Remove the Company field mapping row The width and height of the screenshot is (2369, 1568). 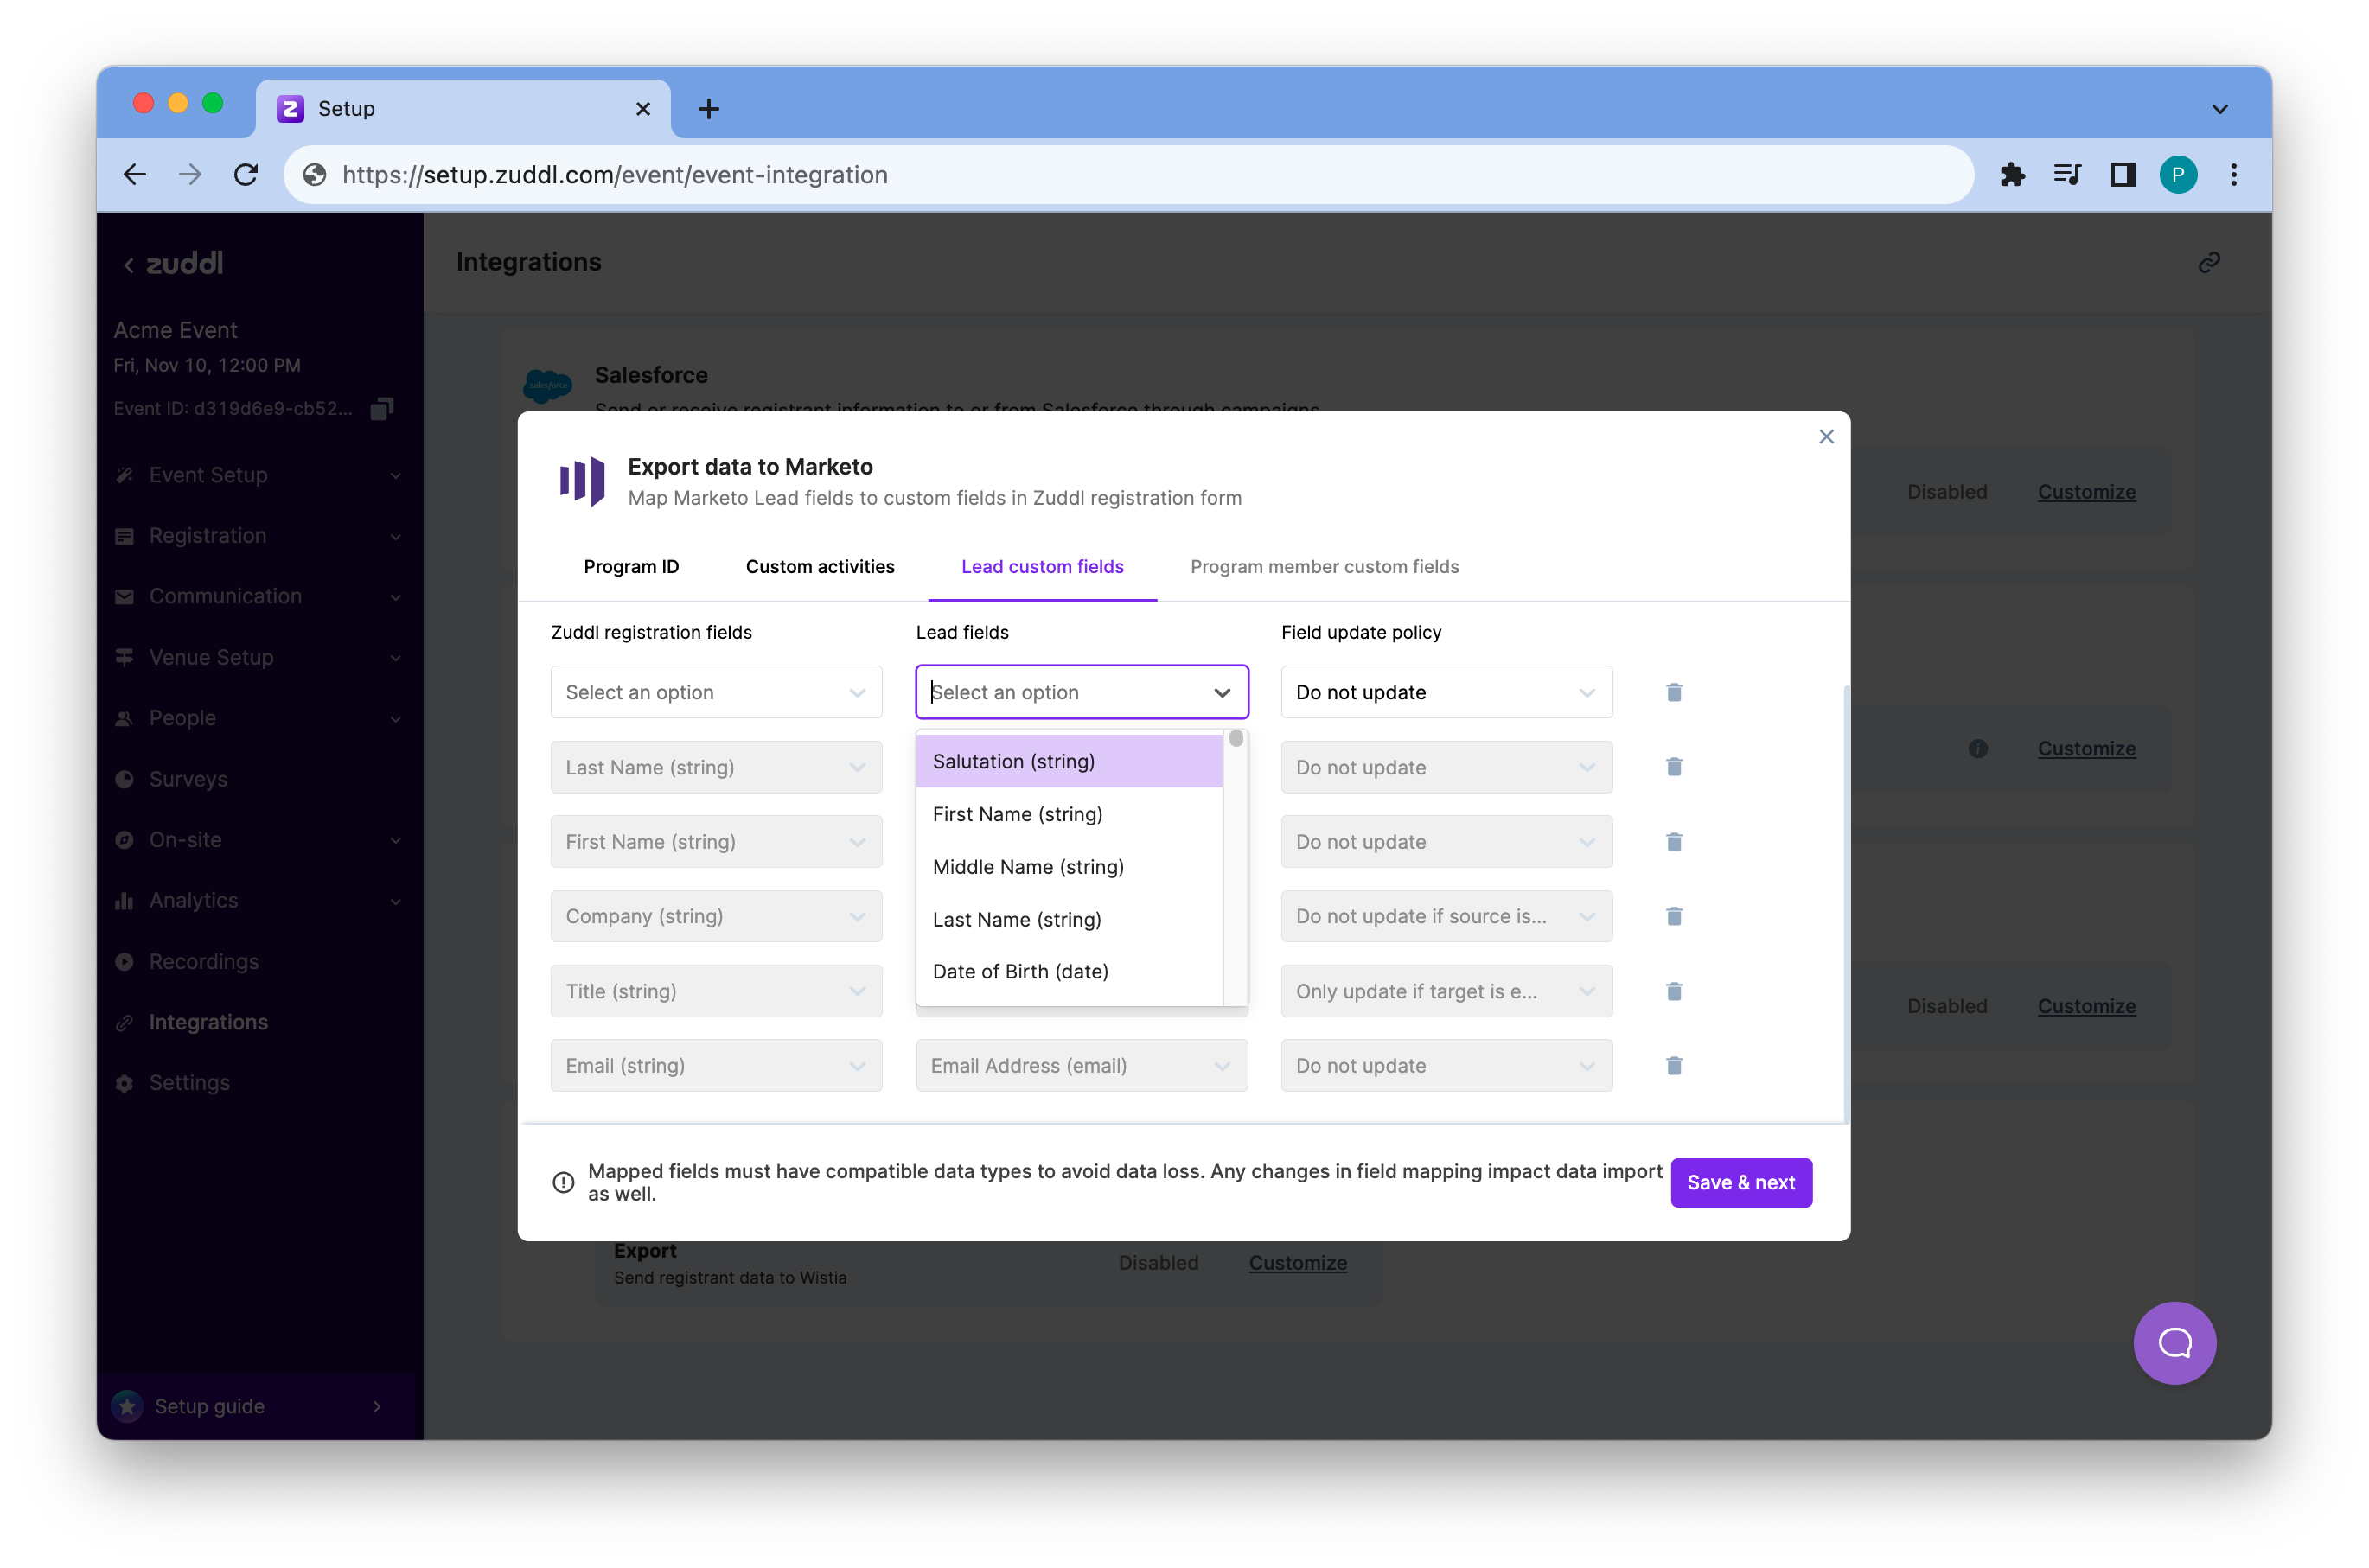tap(1674, 916)
